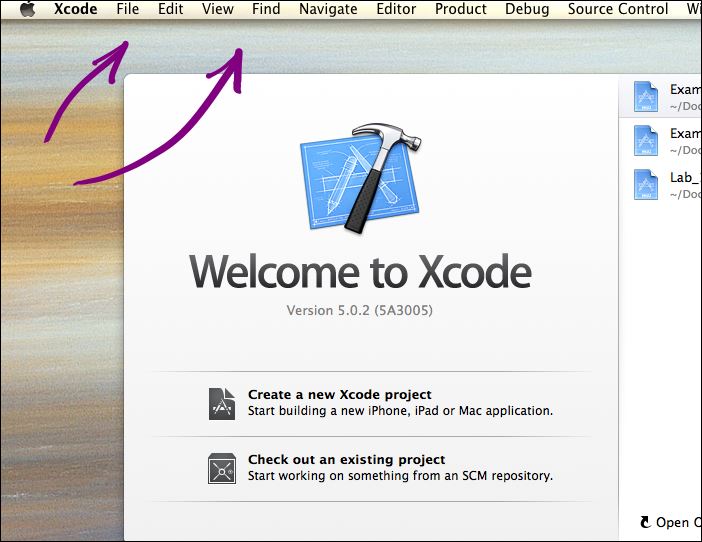Click the second recent project's file icon
The height and width of the screenshot is (542, 702).
[x=646, y=141]
